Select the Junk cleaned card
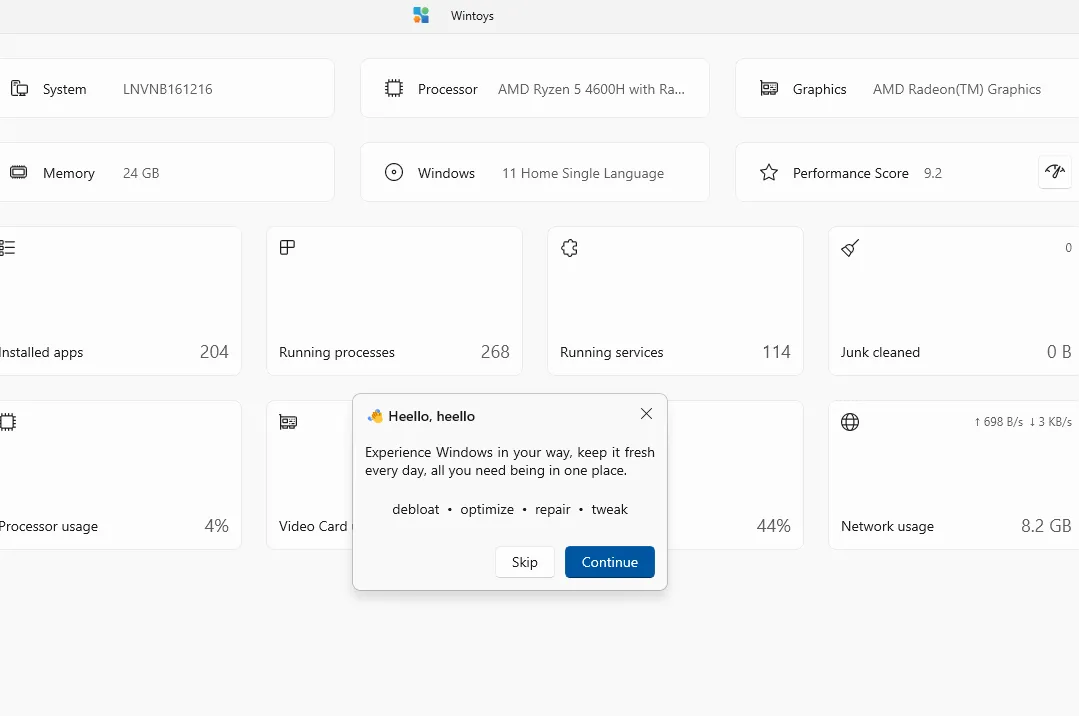1079x716 pixels. [955, 301]
